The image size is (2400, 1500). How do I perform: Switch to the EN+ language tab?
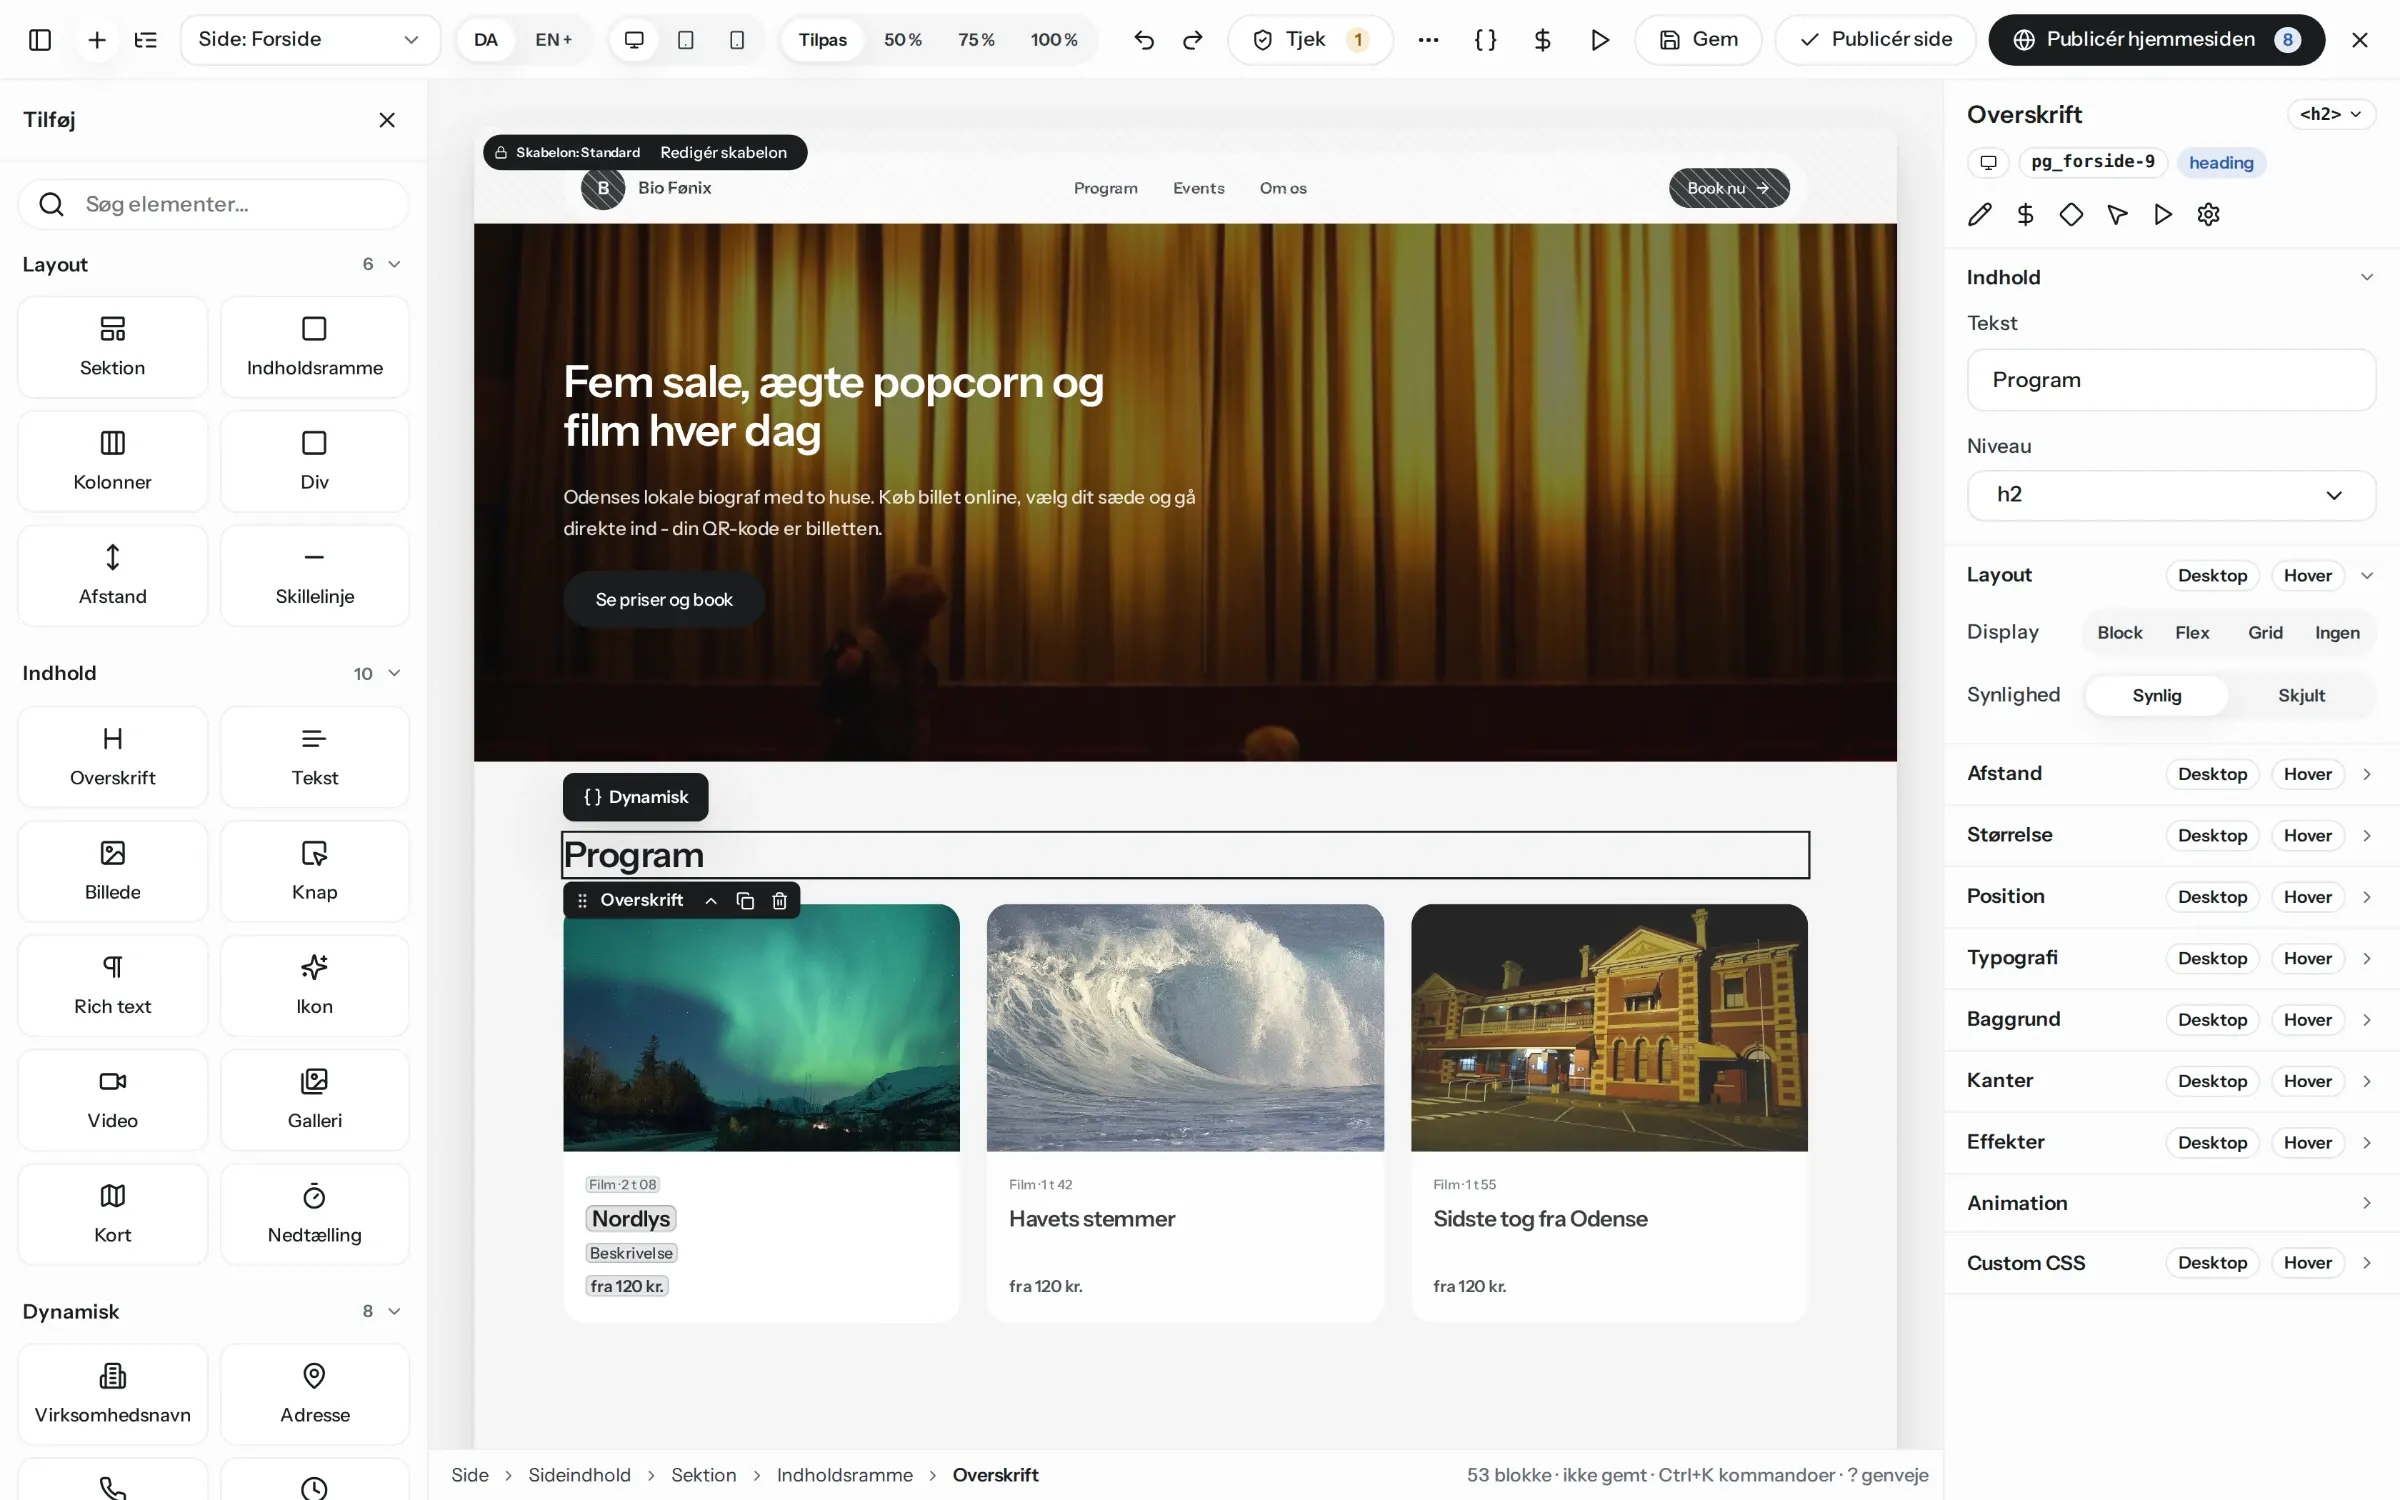554,40
